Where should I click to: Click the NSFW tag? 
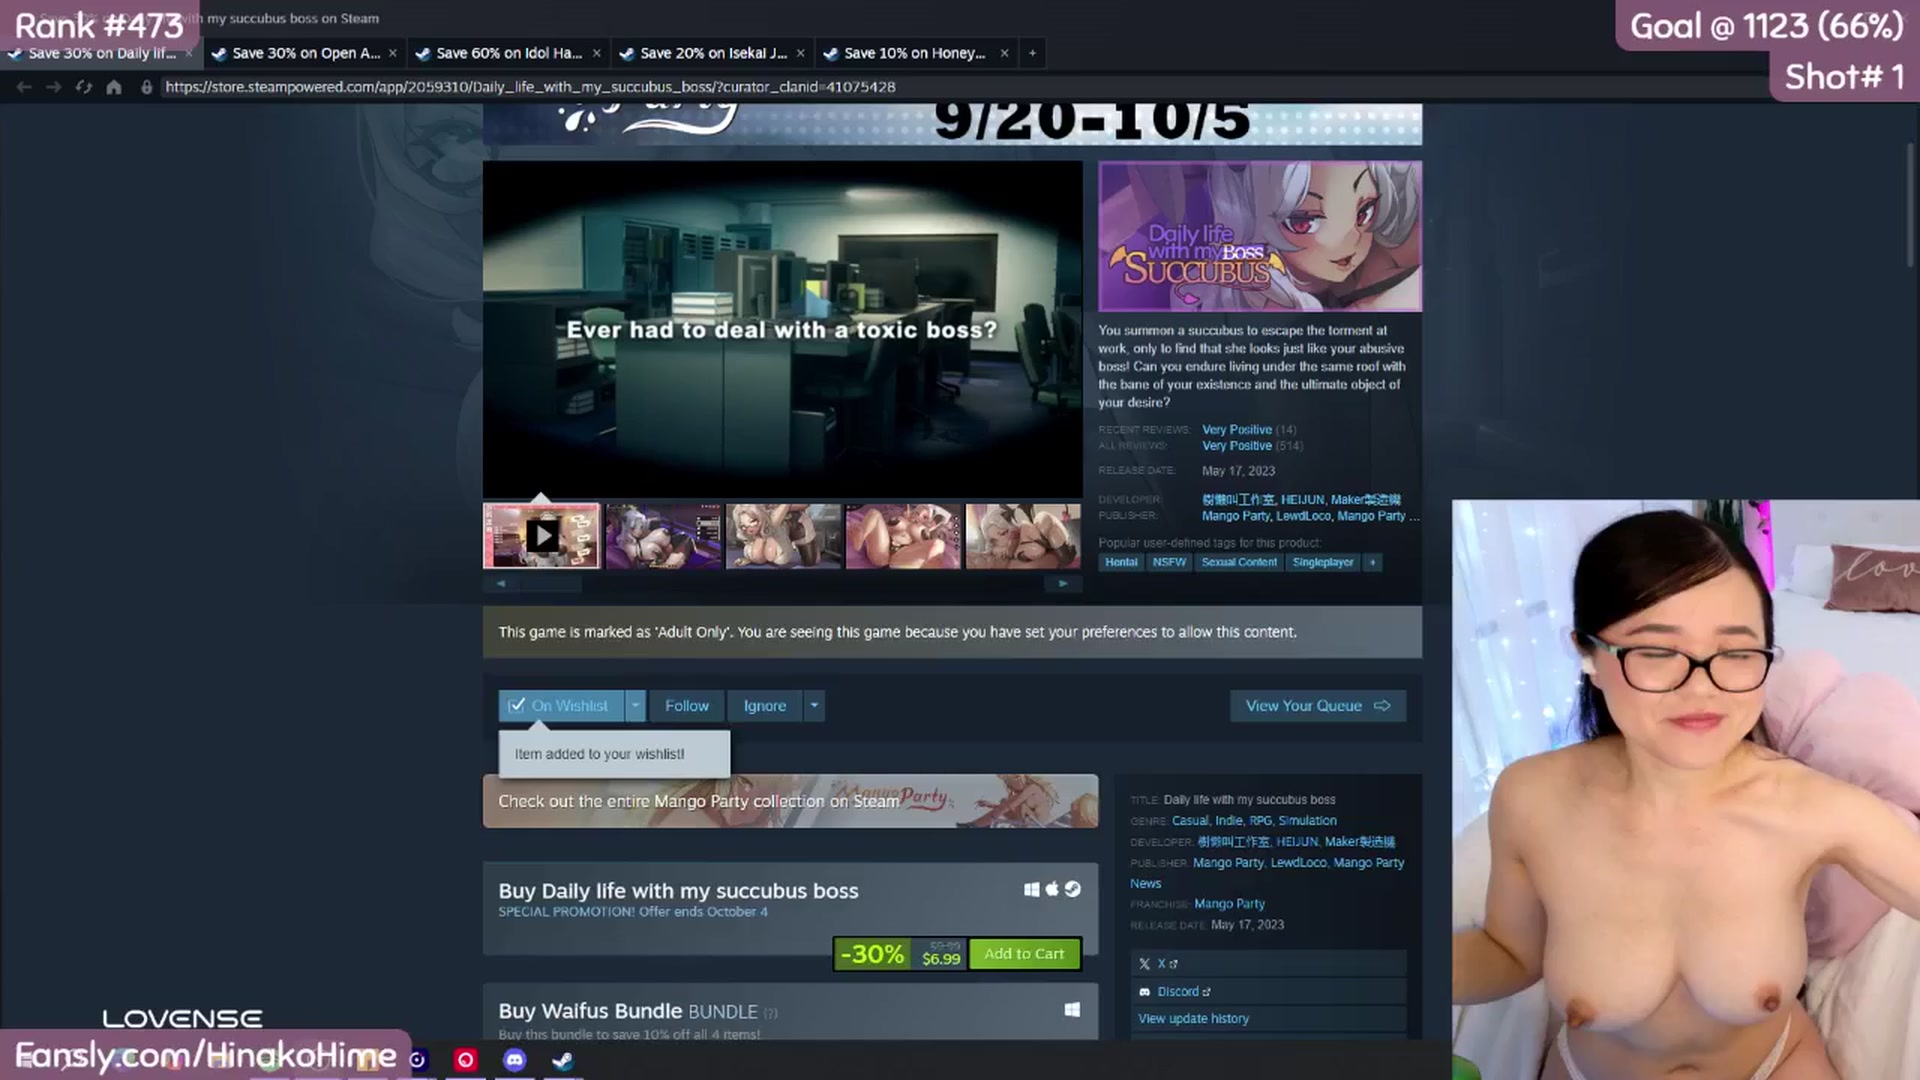(1169, 562)
